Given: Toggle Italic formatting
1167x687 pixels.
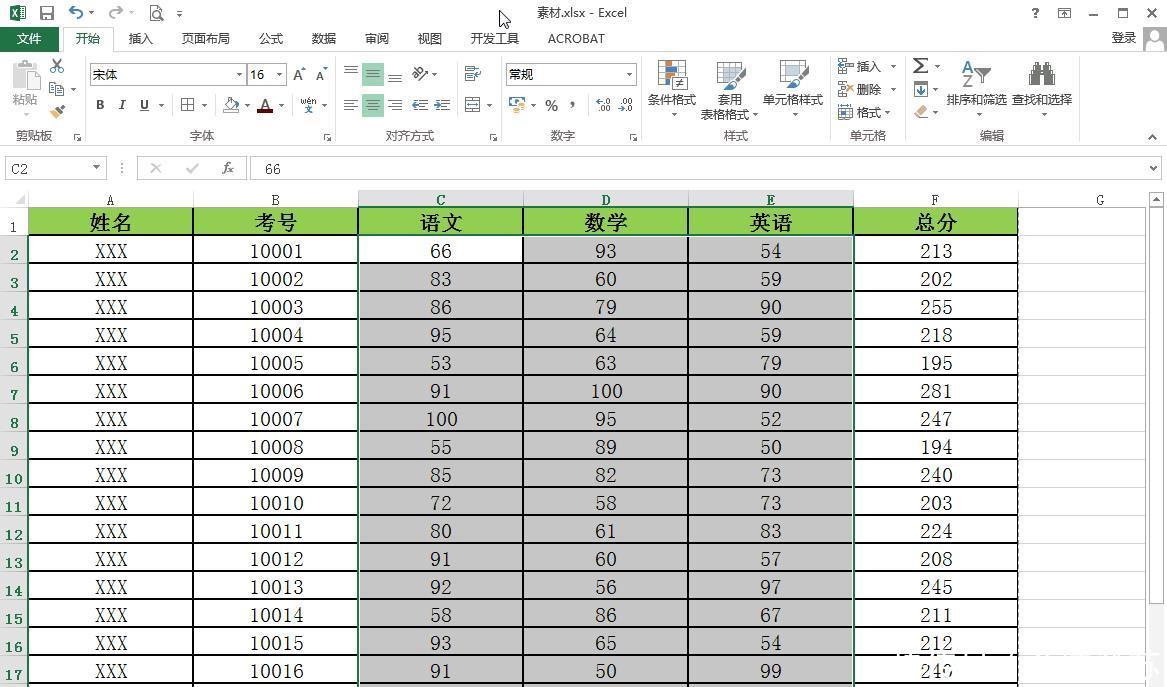Looking at the screenshot, I should pyautogui.click(x=122, y=105).
